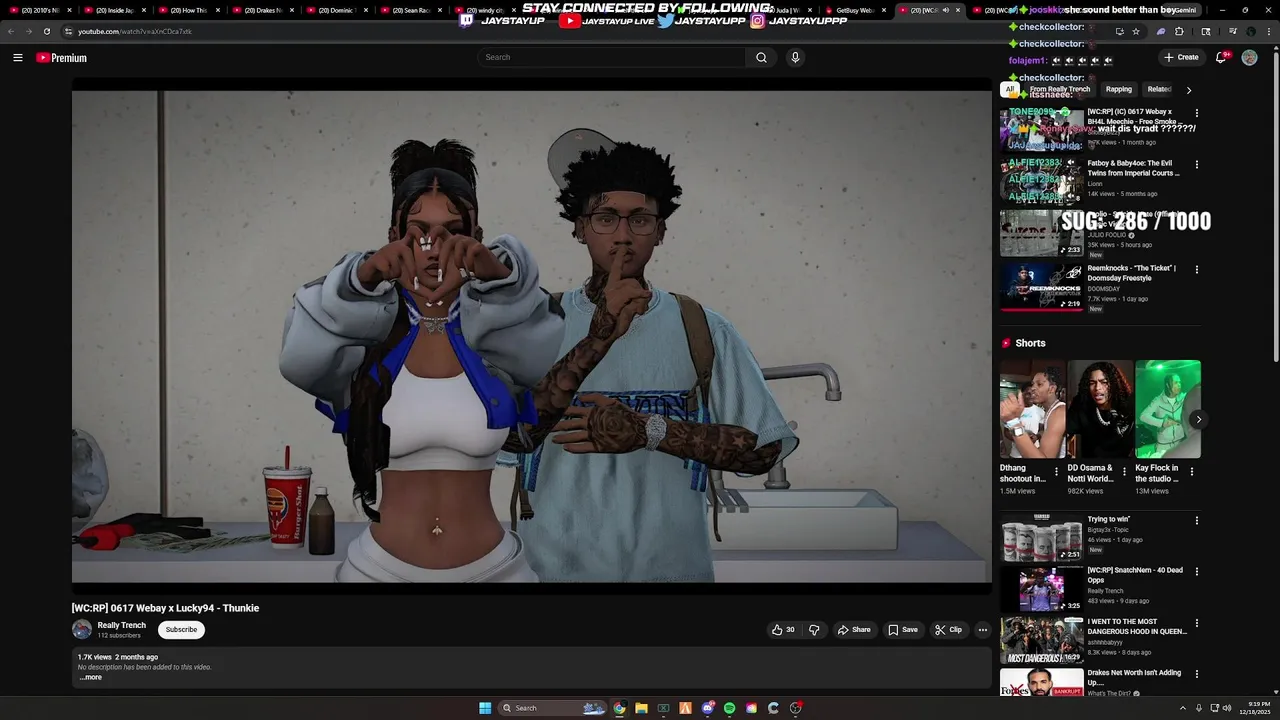The width and height of the screenshot is (1280, 720).
Task: Click the Shorts section heading
Action: tap(1030, 343)
